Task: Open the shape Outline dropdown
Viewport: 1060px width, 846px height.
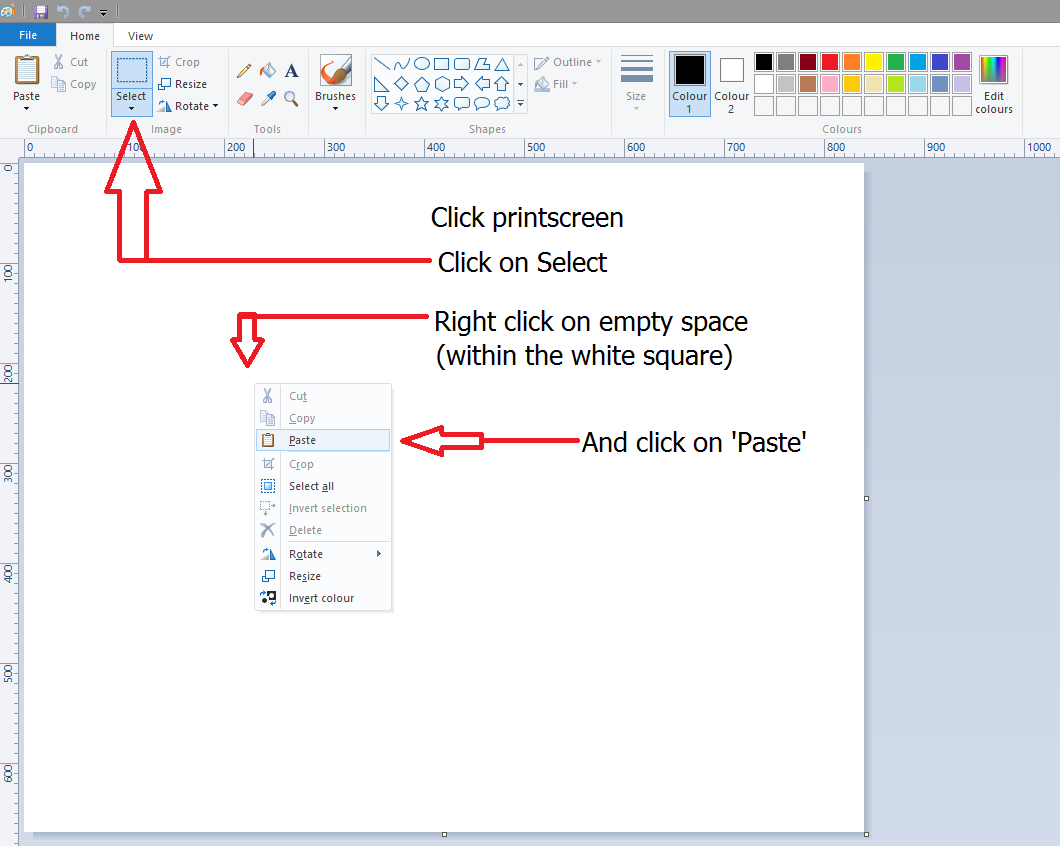Action: 567,62
